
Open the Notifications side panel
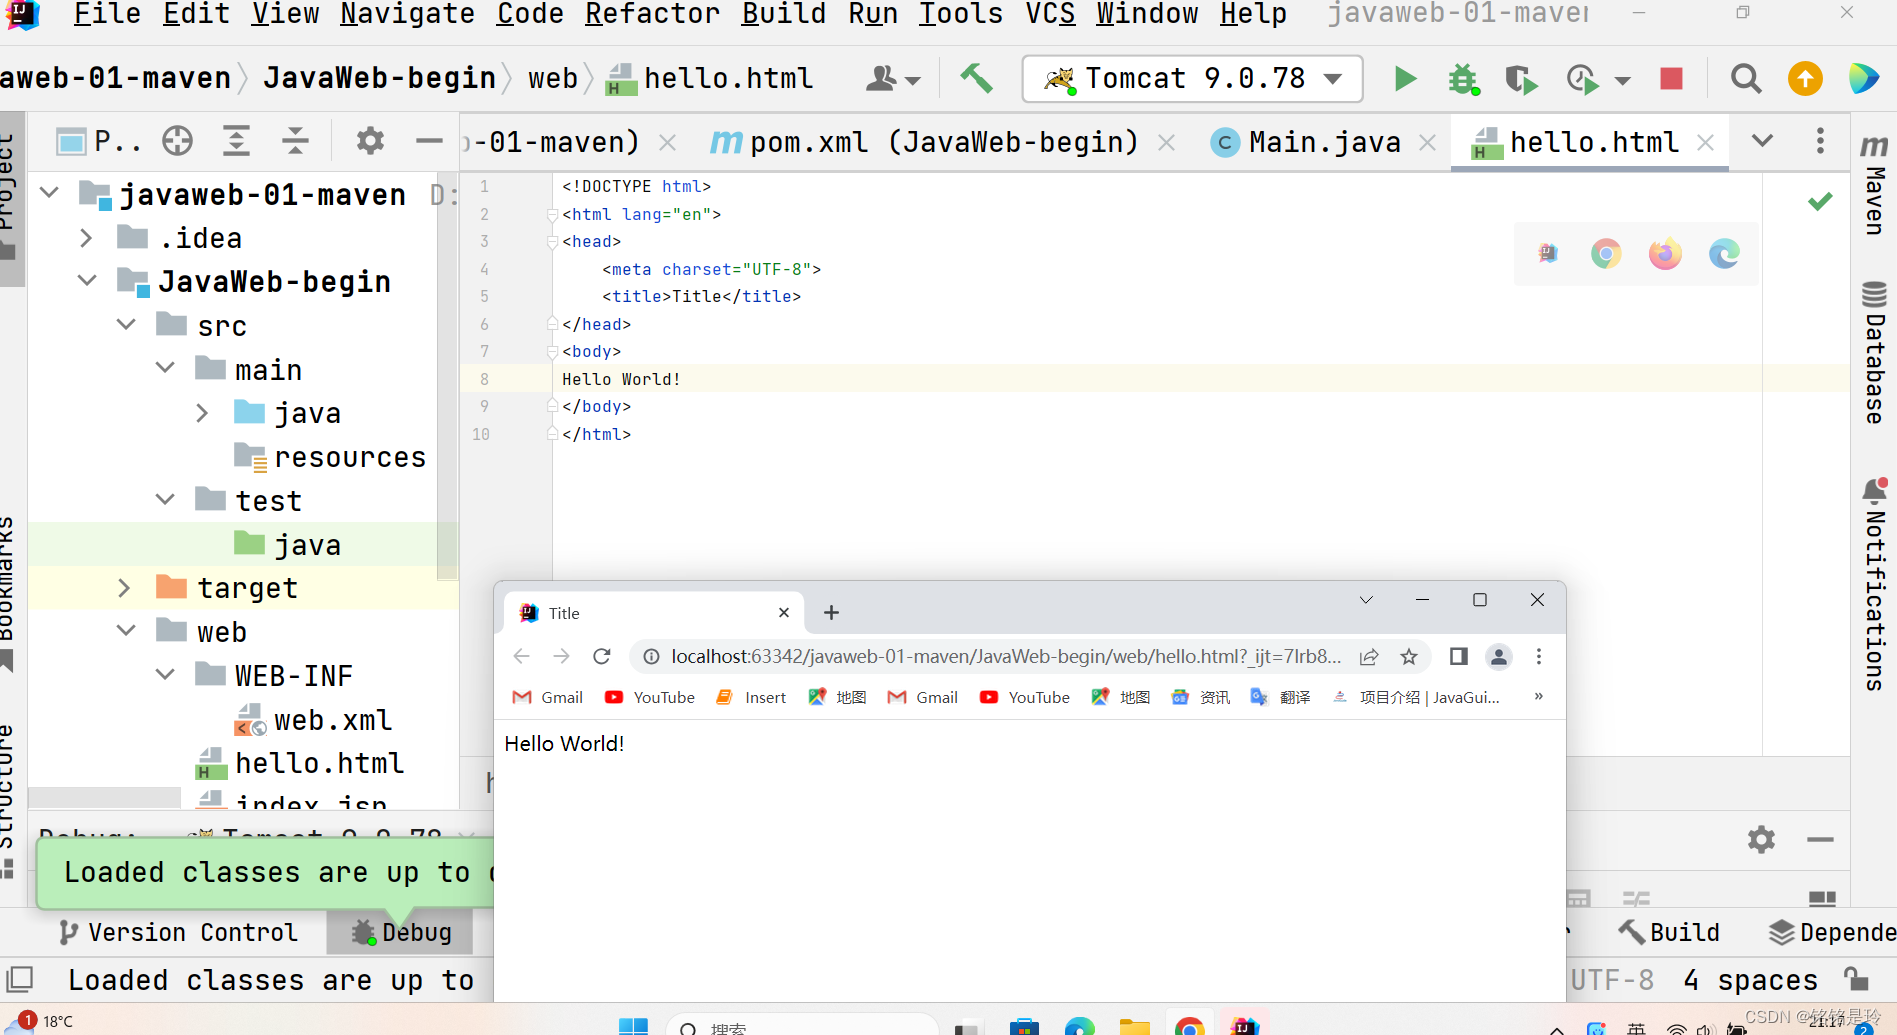1874,585
